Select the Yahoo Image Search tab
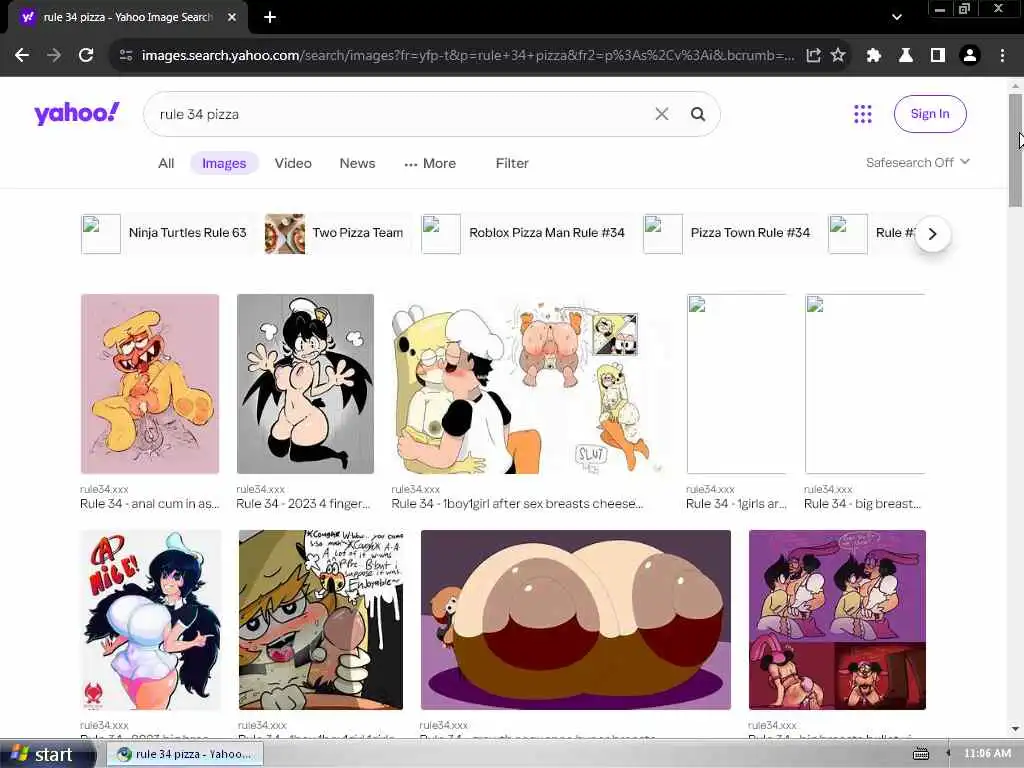The height and width of the screenshot is (768, 1024). (x=127, y=18)
